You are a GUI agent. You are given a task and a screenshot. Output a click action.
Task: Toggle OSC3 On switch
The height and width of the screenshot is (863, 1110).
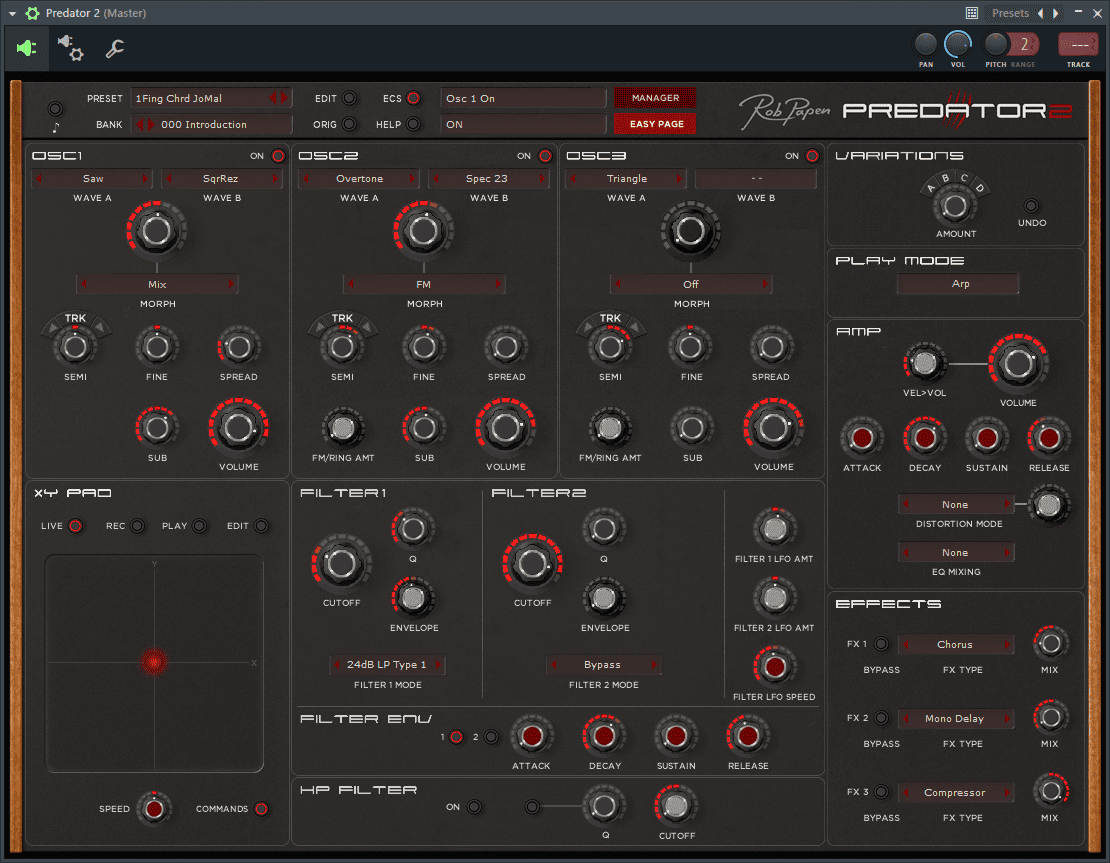pos(812,156)
